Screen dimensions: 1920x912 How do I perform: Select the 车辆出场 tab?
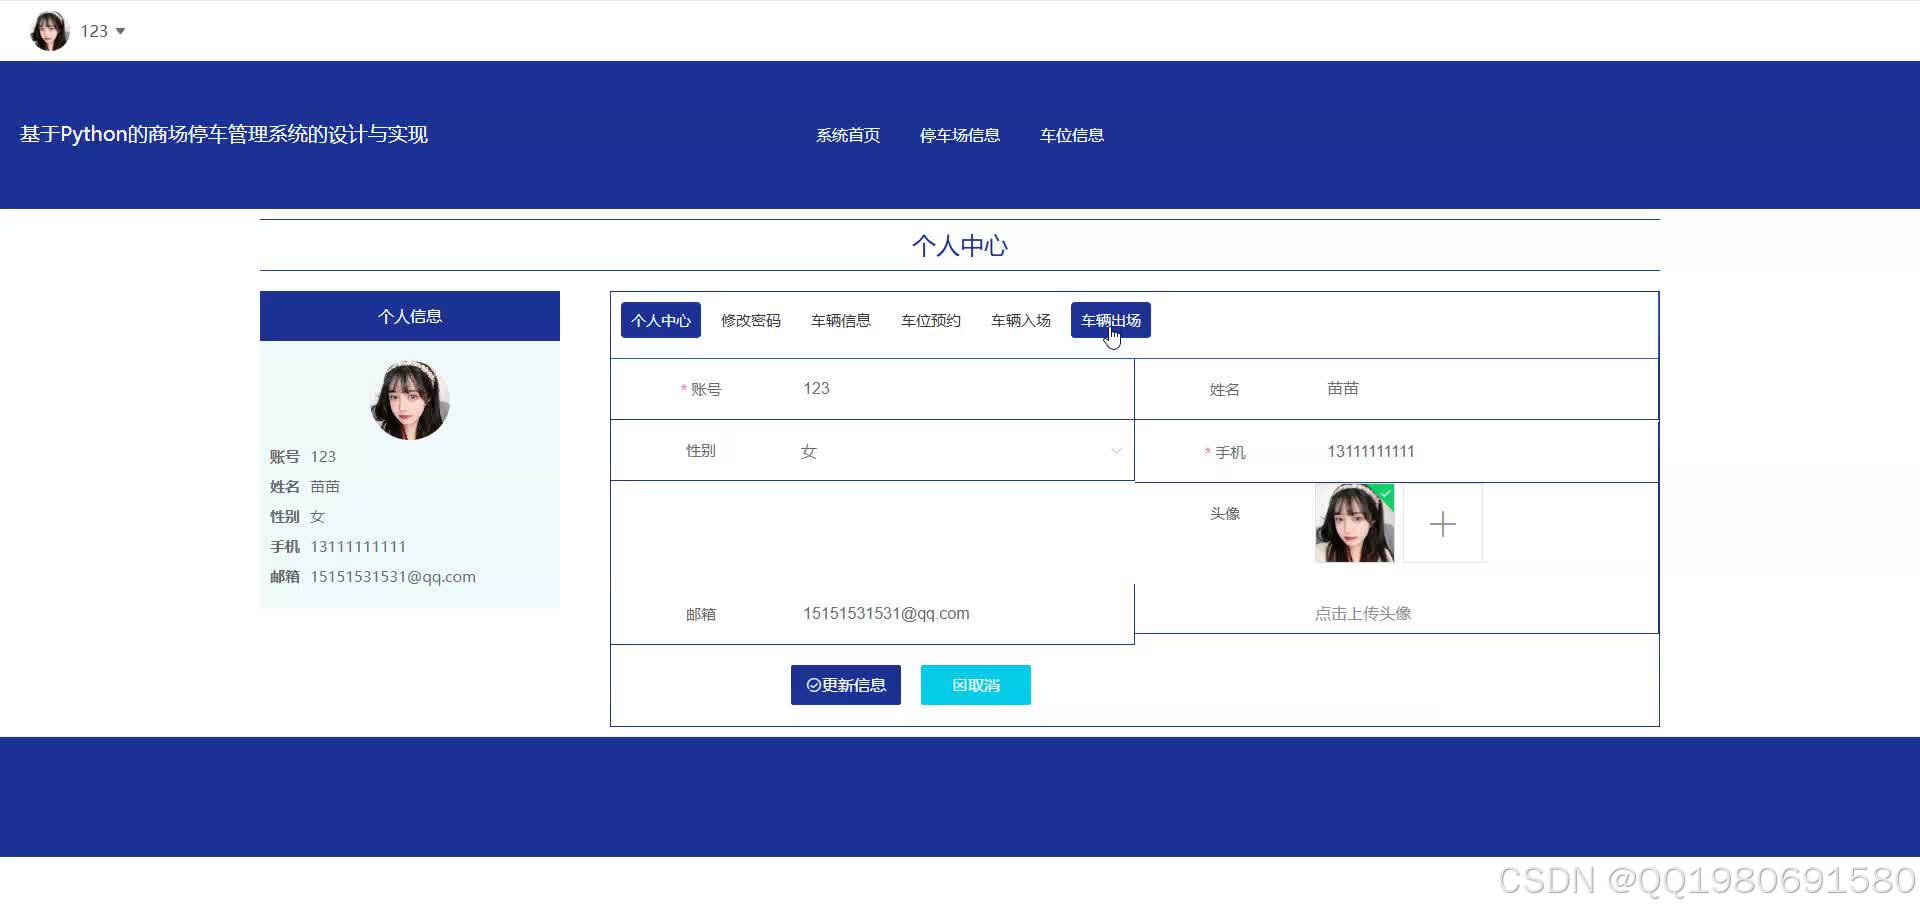click(1110, 320)
